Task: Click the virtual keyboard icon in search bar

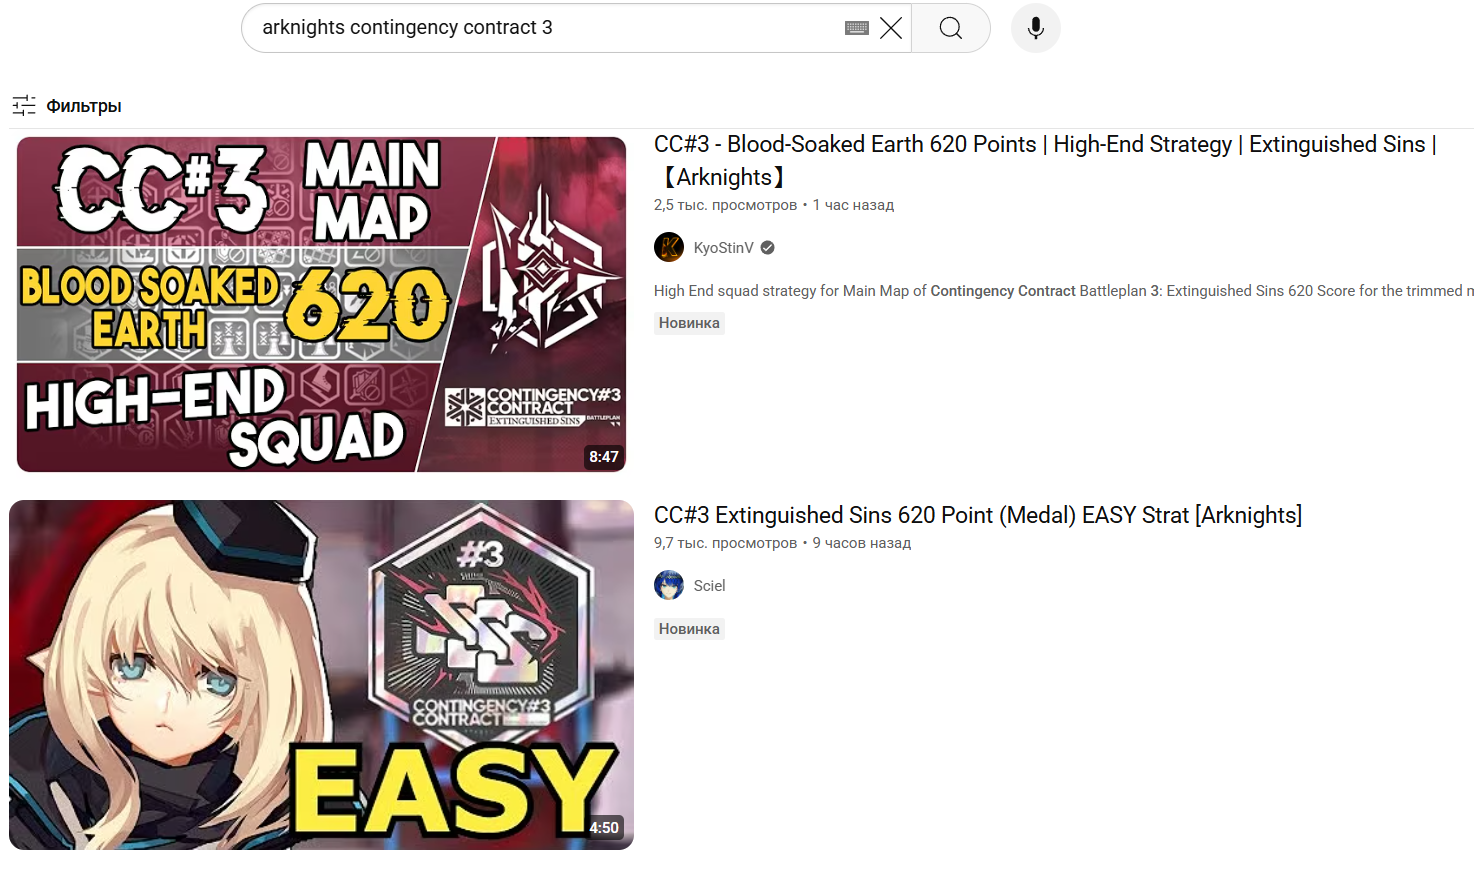Action: [x=857, y=28]
